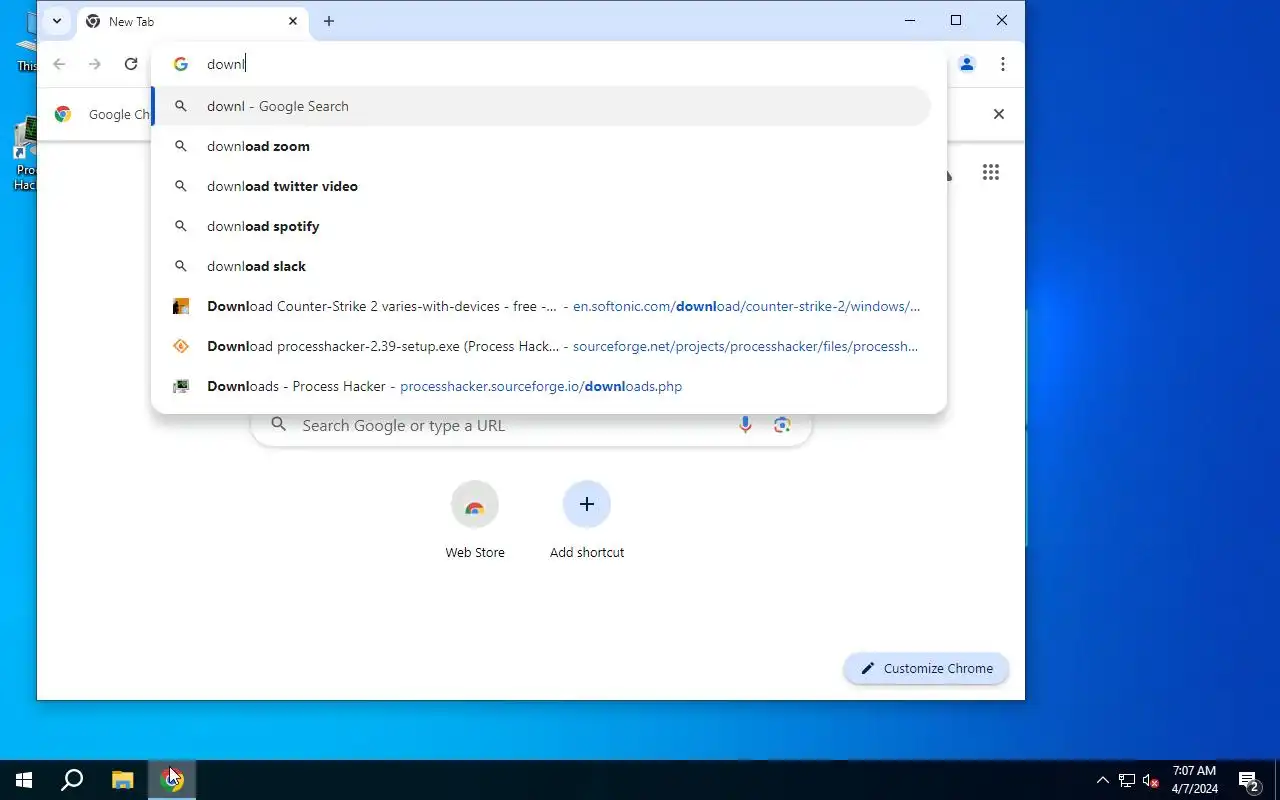Close the New Tab tab
This screenshot has width=1280, height=800.
click(293, 21)
